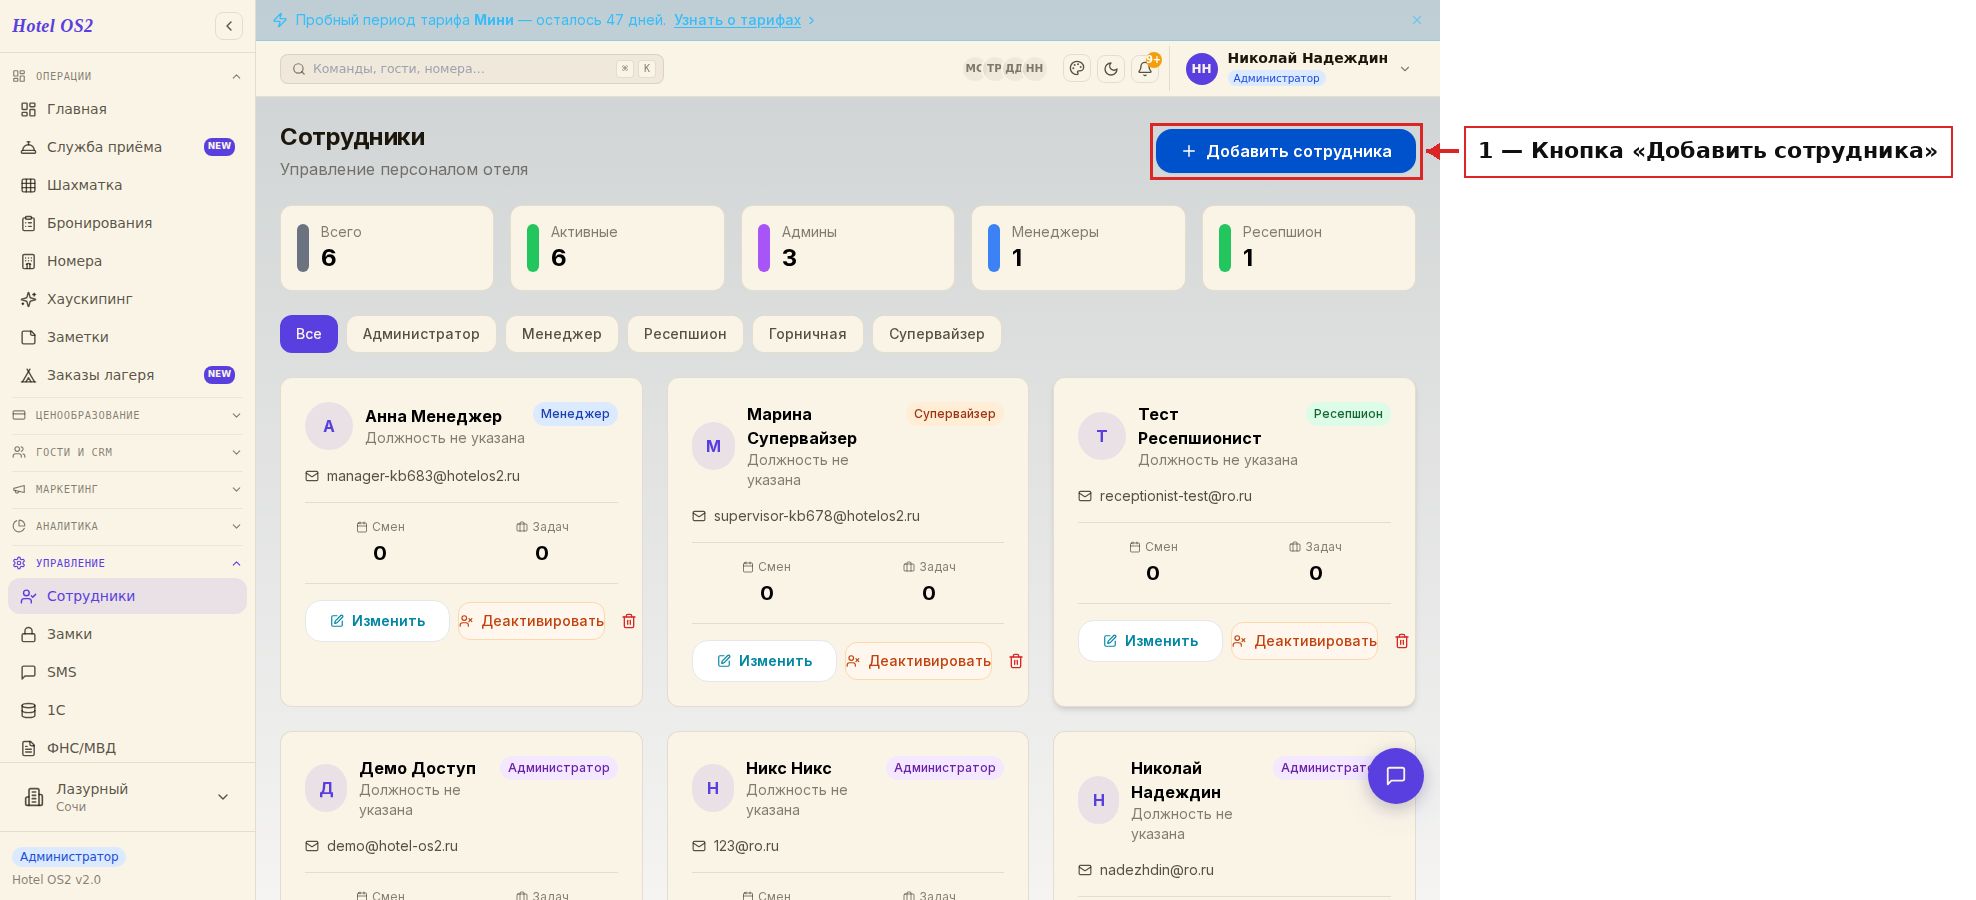This screenshot has width=1976, height=900.
Task: Delete Тест Ресепшионист with trash icon
Action: (1402, 641)
